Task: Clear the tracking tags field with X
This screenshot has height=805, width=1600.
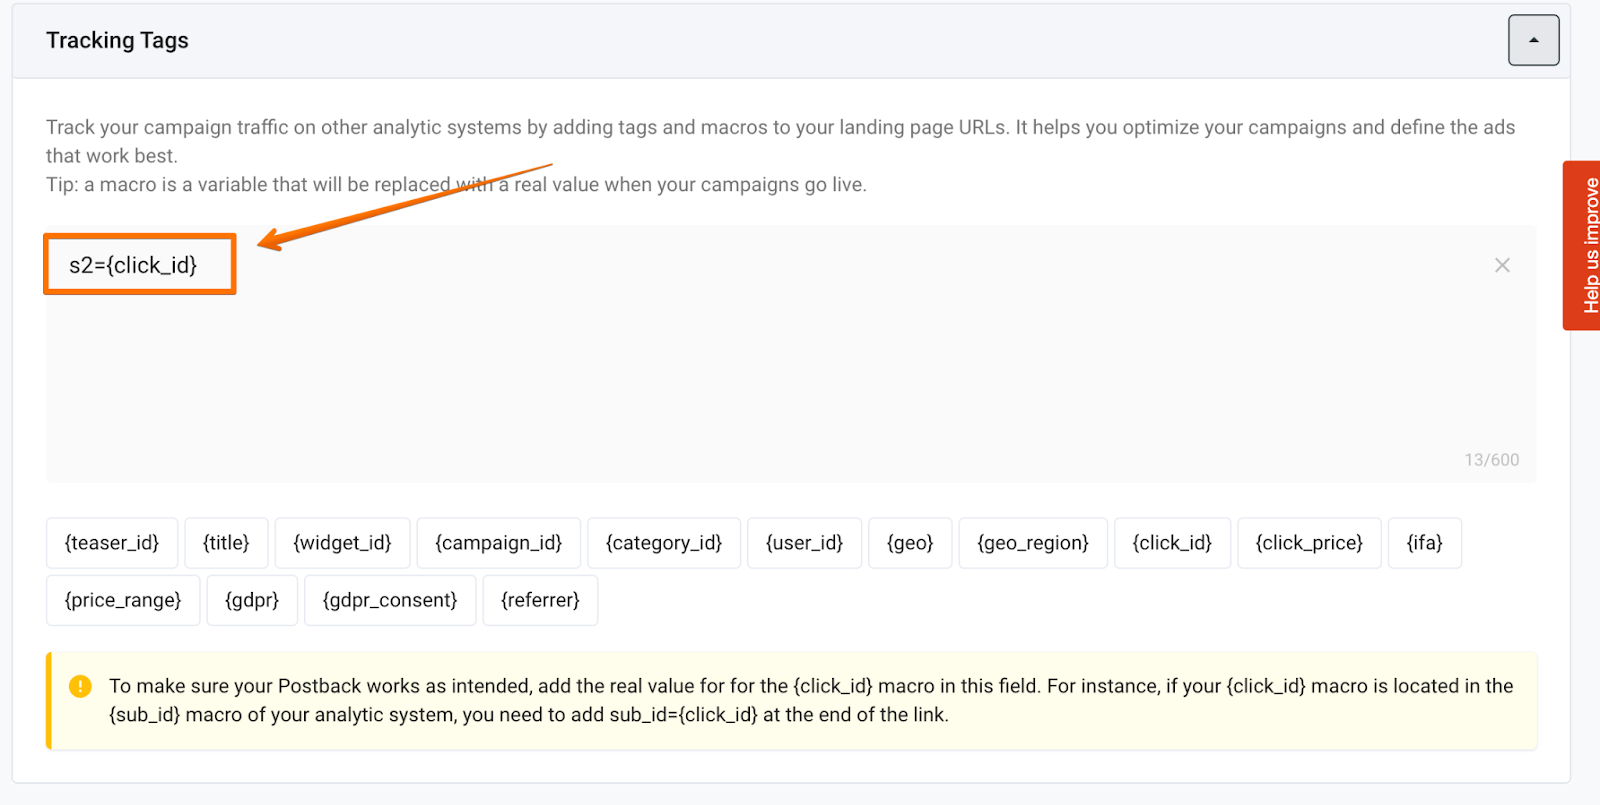Action: [1501, 265]
